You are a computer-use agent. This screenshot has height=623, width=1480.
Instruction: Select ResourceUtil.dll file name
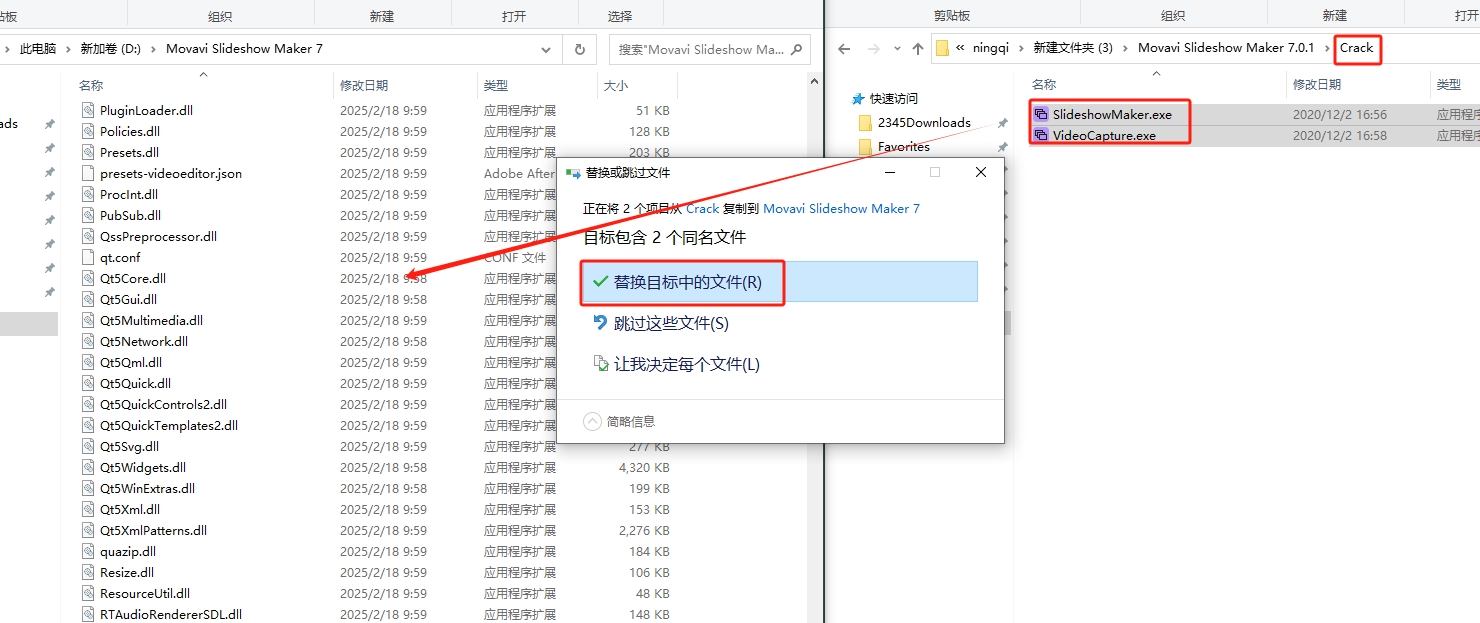145,593
